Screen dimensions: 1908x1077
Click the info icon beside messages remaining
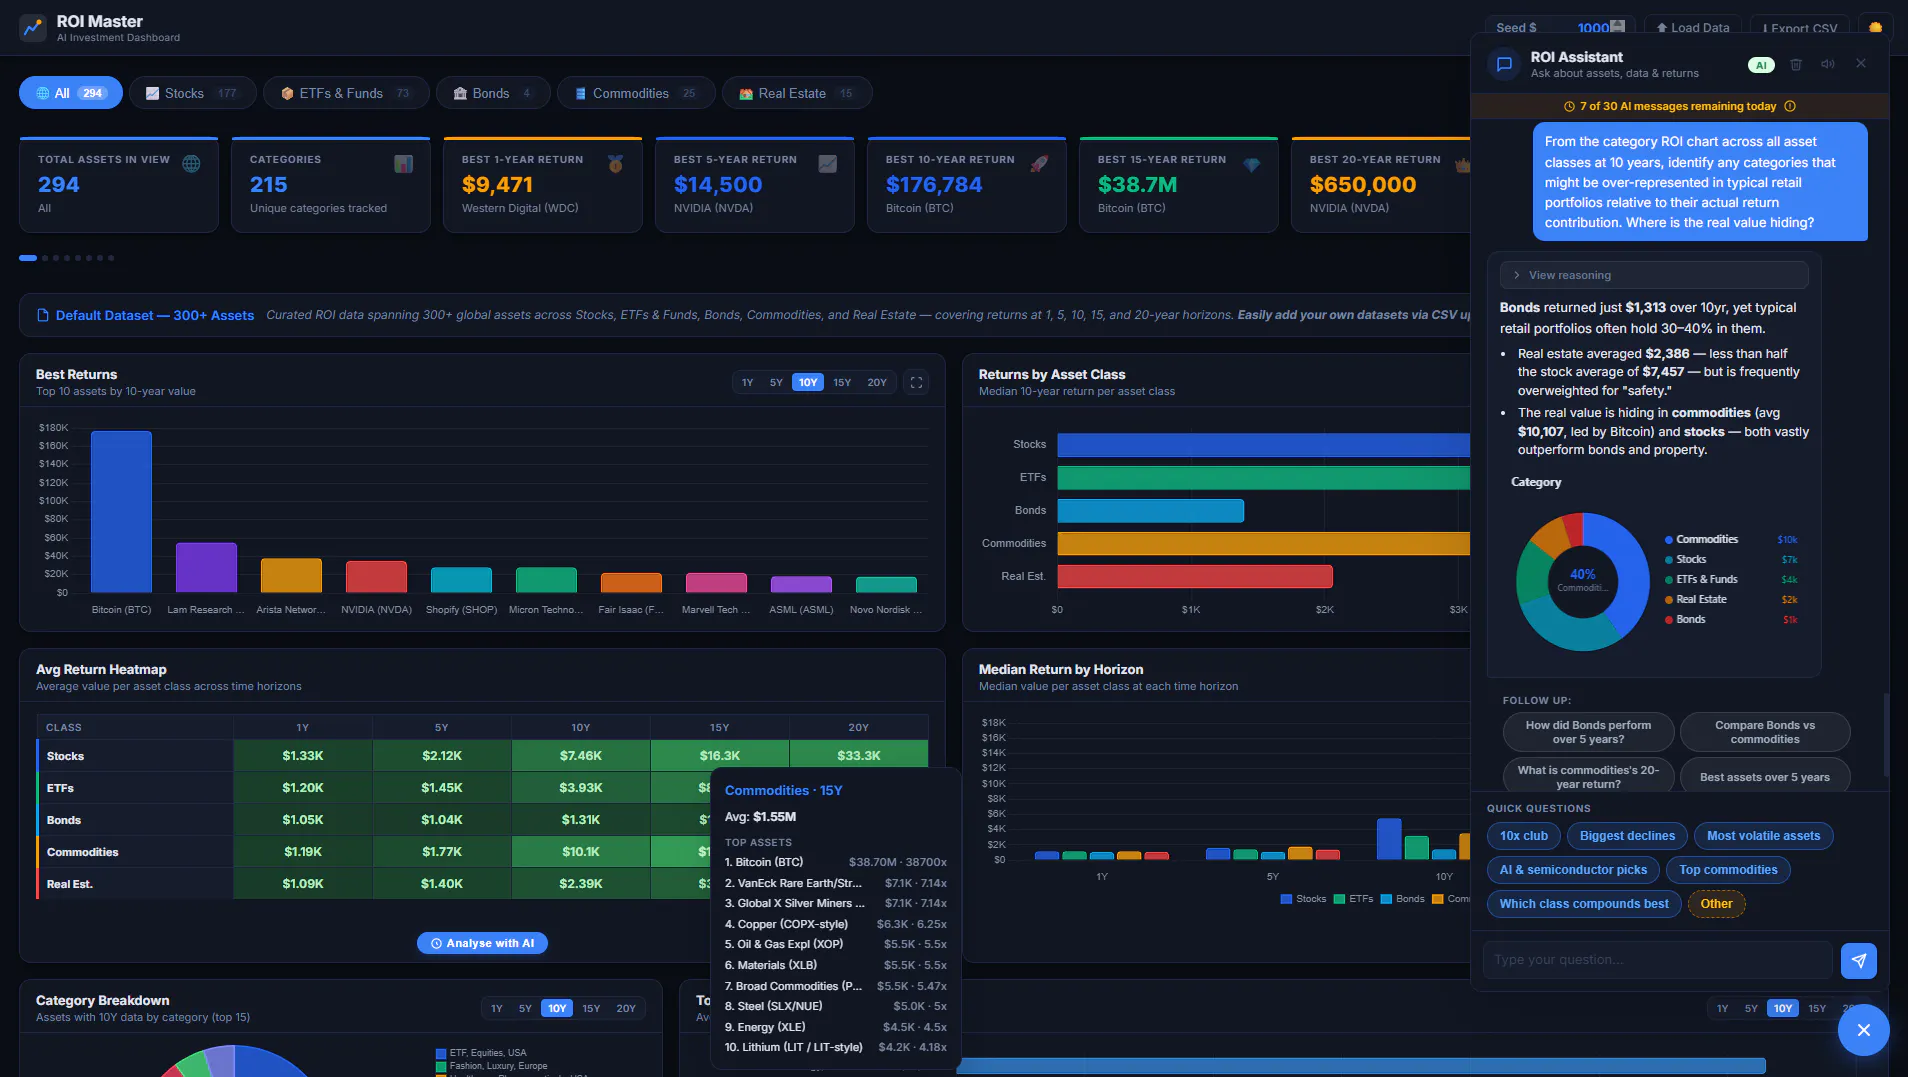(1790, 107)
